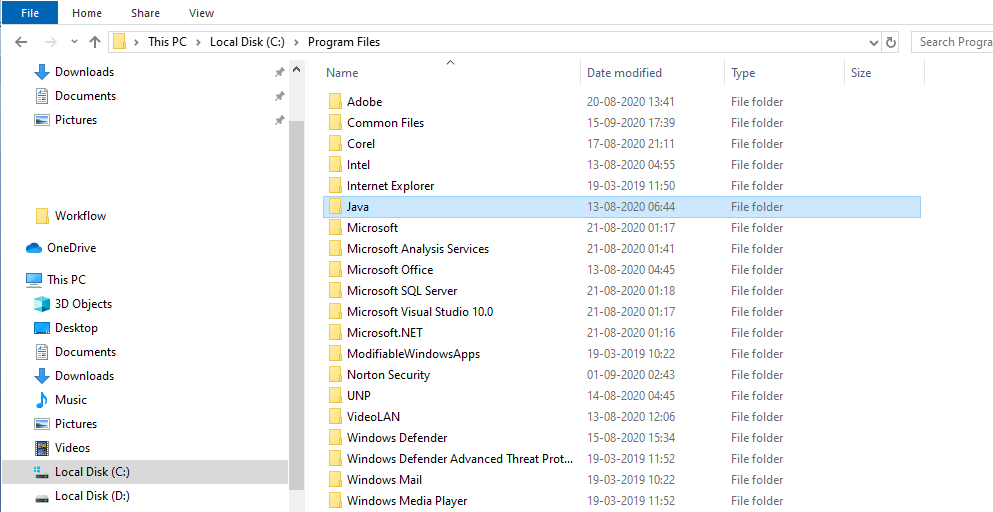Select the Internet Explorer folder icon
This screenshot has width=993, height=512.
[335, 186]
